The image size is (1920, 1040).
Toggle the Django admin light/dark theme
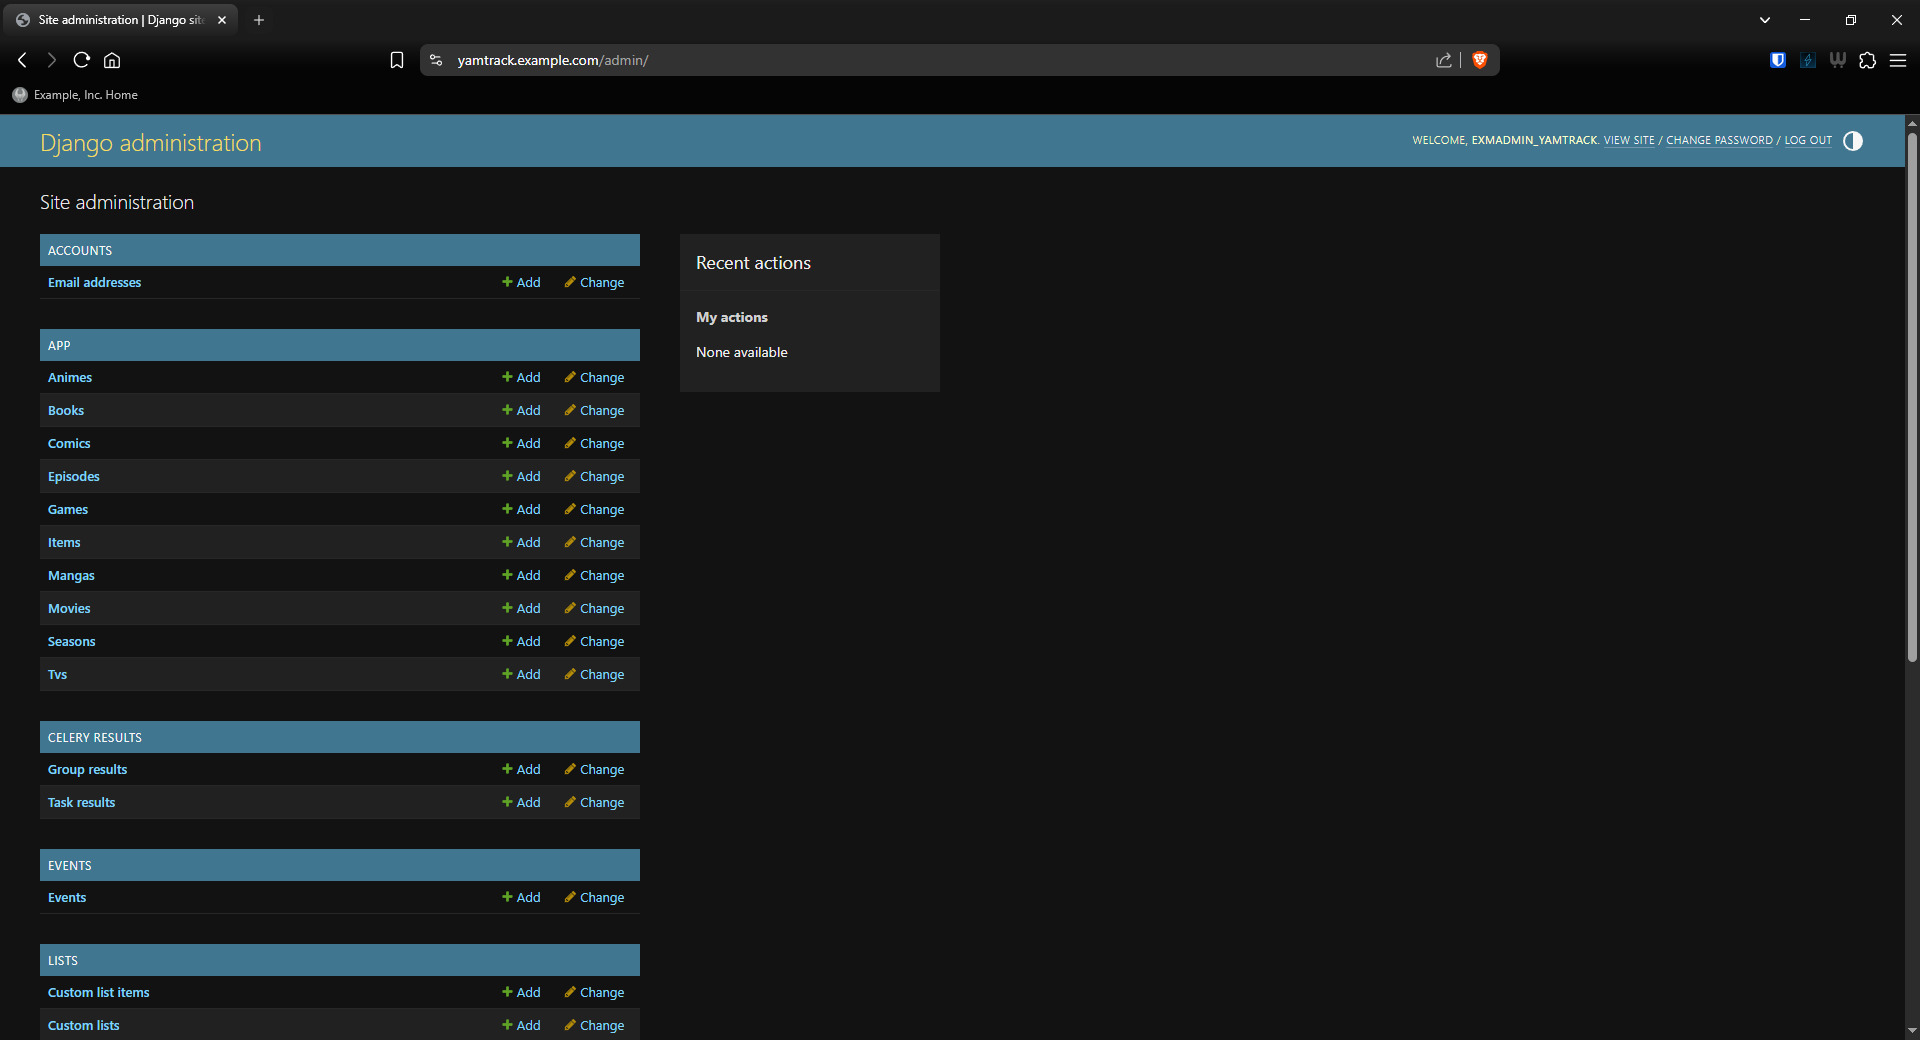1852,141
